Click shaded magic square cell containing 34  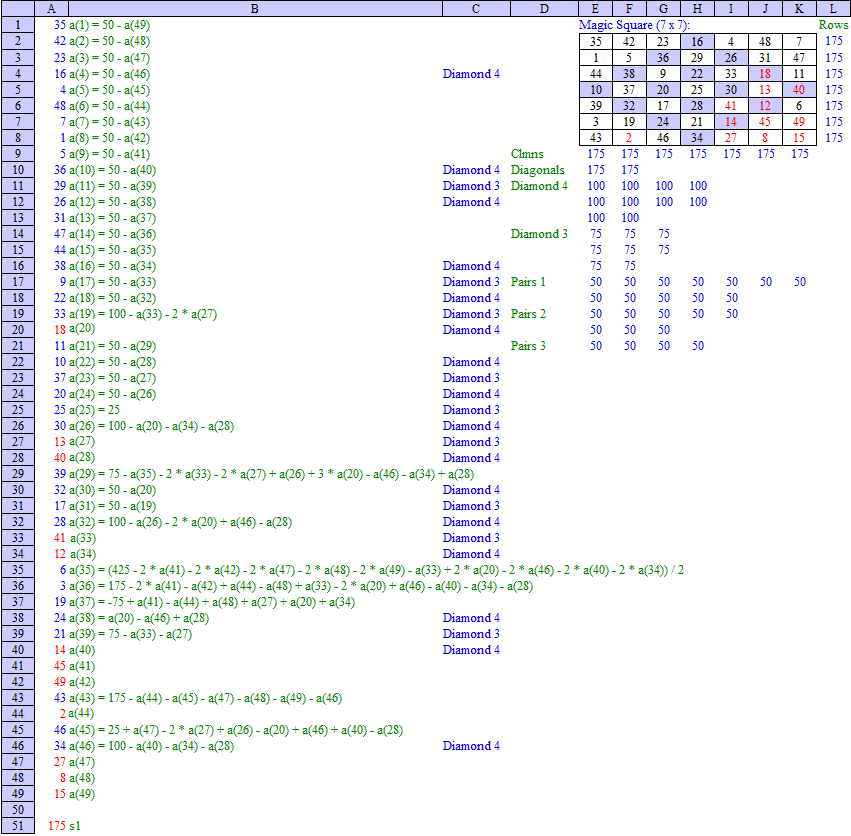click(x=697, y=137)
